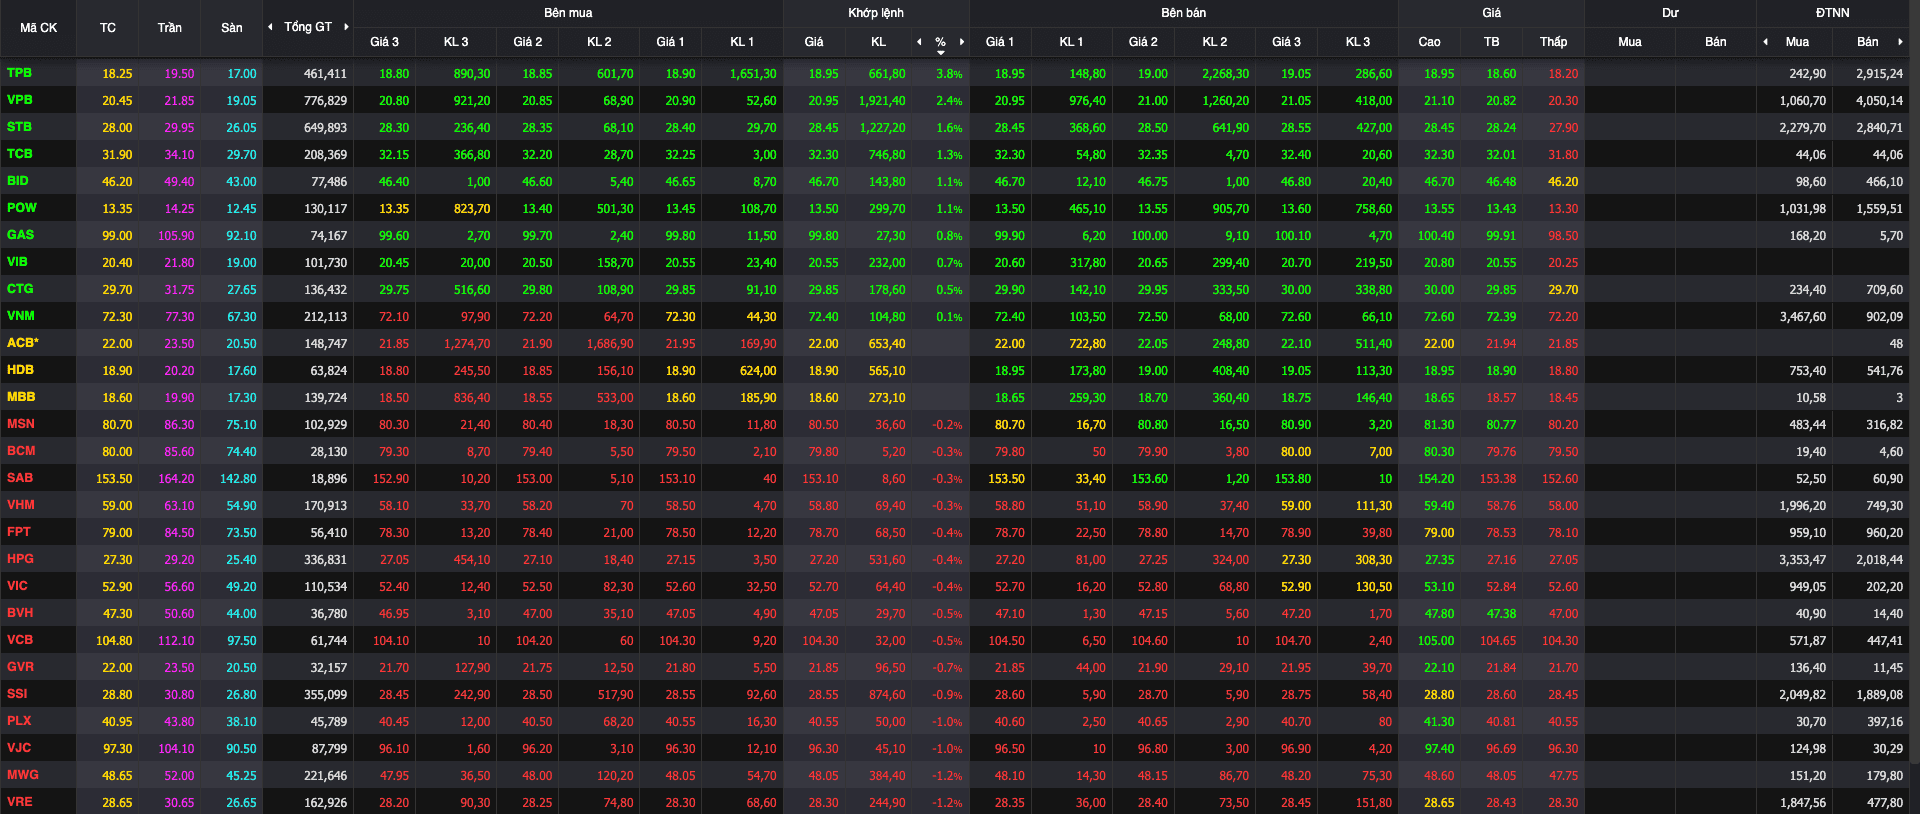Open the GAS stock symbol
Viewport: 1920px width, 814px height.
click(x=20, y=235)
